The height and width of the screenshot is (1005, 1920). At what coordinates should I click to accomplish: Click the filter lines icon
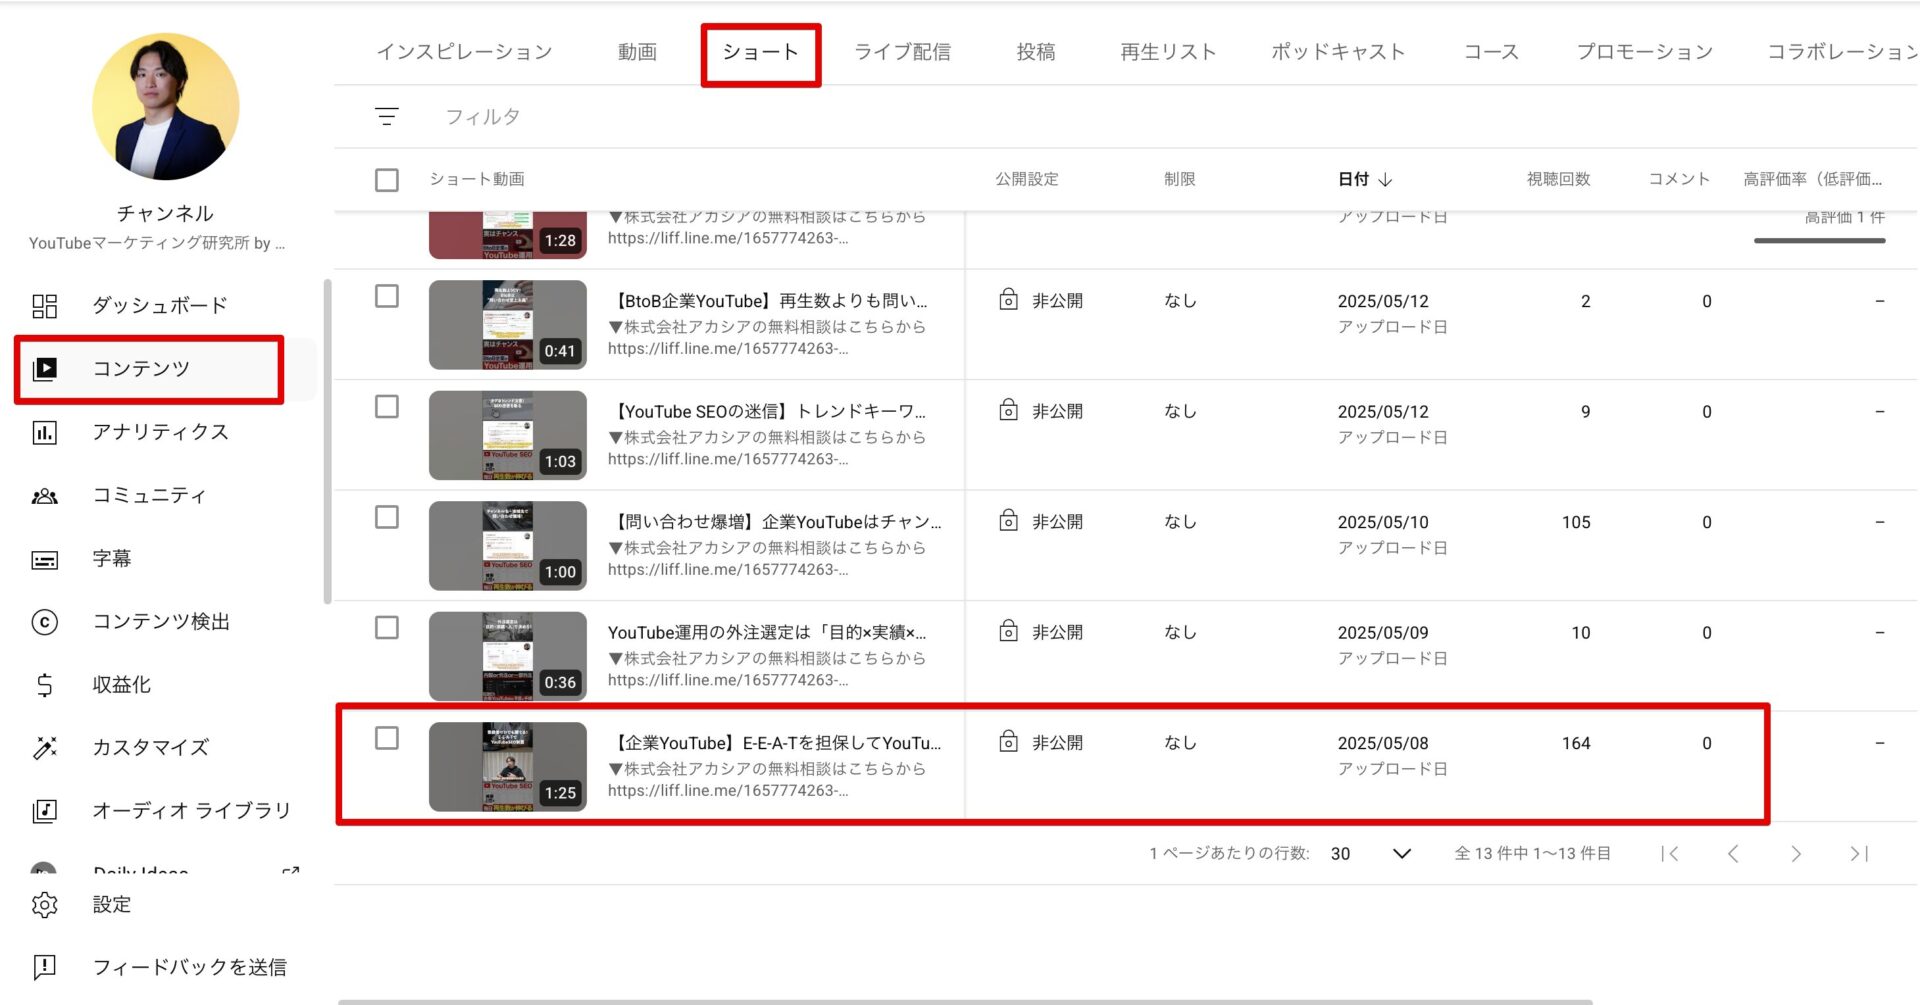[x=387, y=117]
